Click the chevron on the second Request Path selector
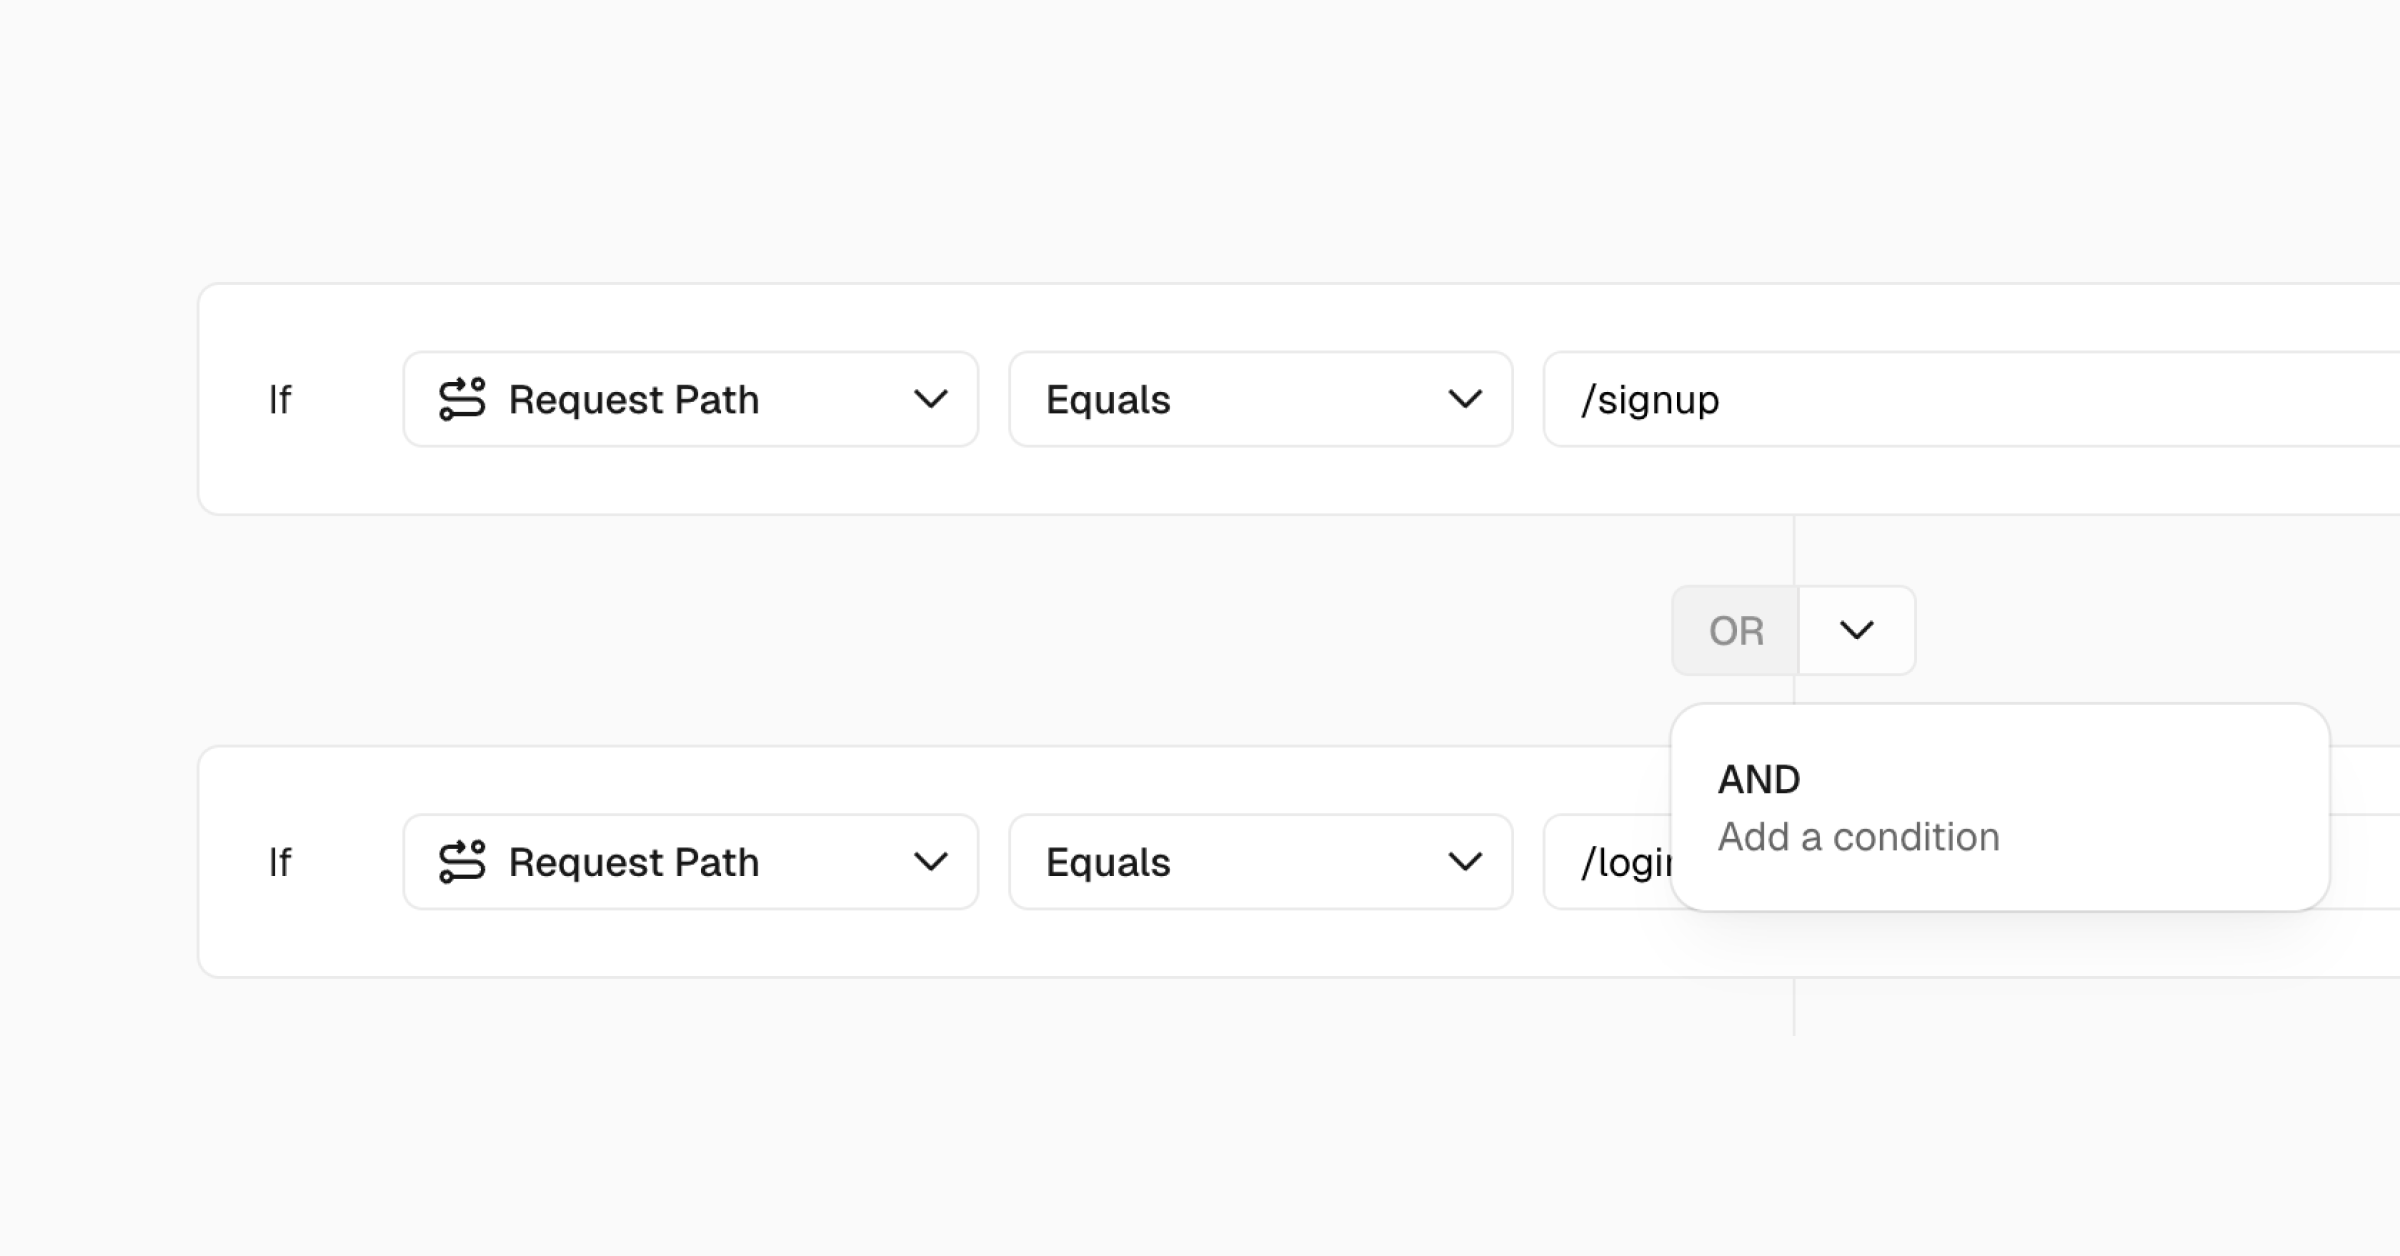The height and width of the screenshot is (1256, 2400). (x=931, y=861)
